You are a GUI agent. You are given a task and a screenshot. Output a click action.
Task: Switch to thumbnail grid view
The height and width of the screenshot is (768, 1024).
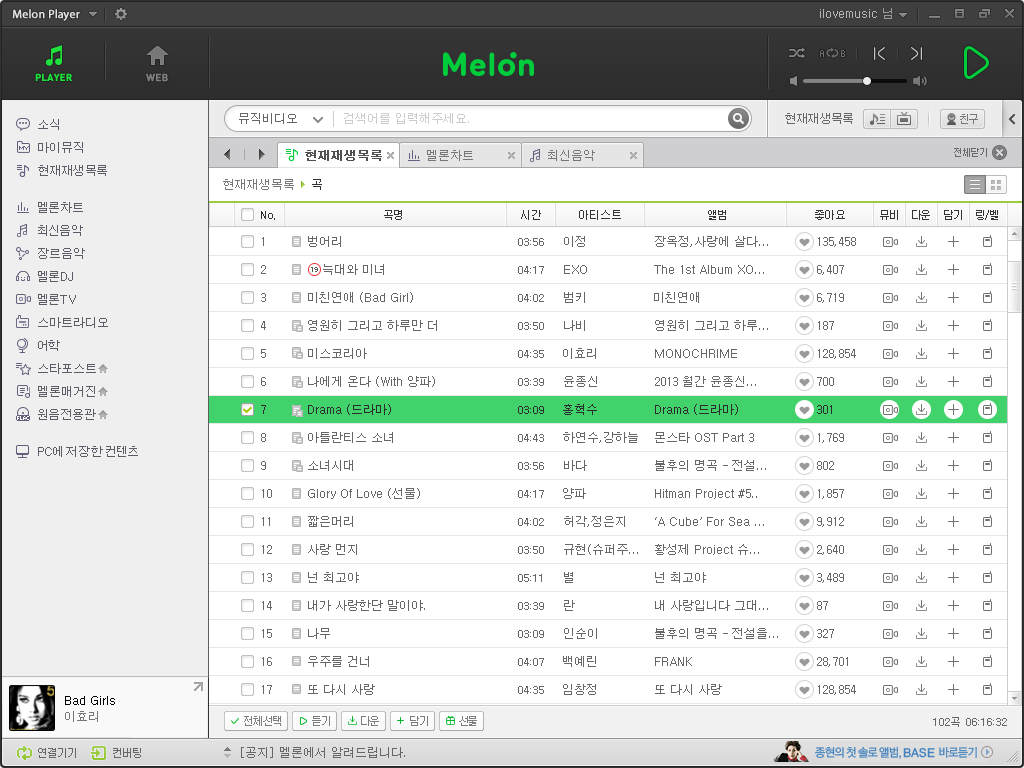[x=996, y=185]
